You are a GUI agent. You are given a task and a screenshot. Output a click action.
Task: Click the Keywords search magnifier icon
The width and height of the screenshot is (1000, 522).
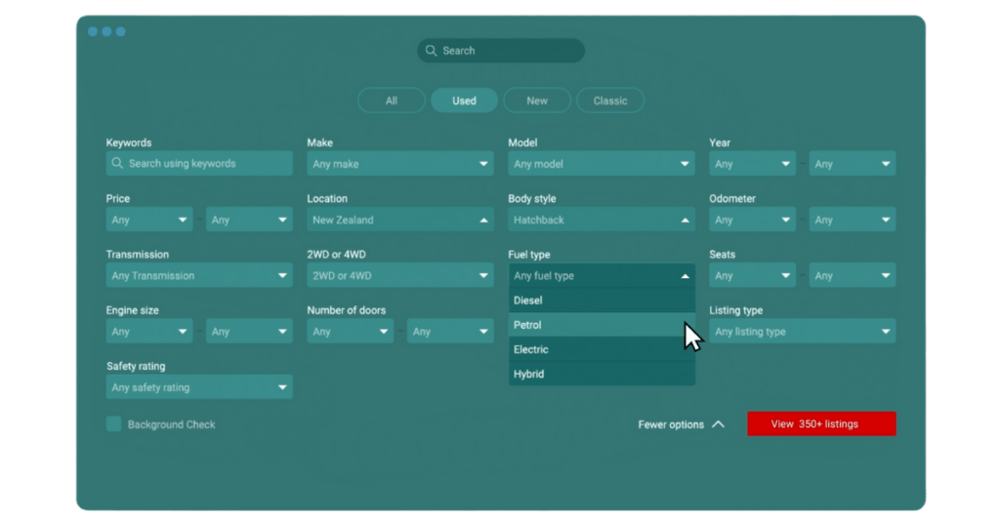point(118,164)
